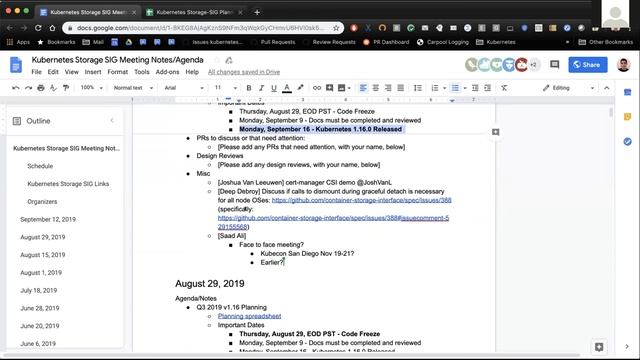This screenshot has height=360, width=640.
Task: Set Right align
Action: 388,88
